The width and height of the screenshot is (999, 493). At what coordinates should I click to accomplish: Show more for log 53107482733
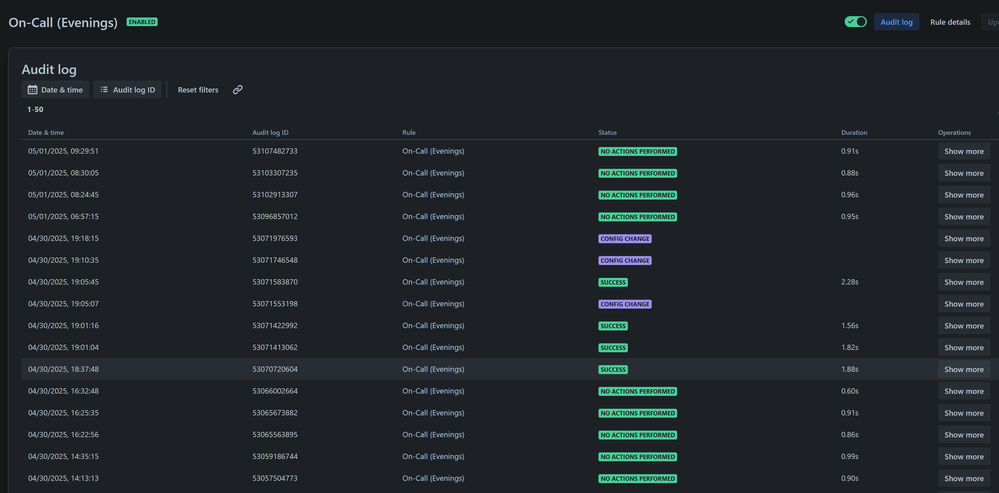(x=963, y=152)
